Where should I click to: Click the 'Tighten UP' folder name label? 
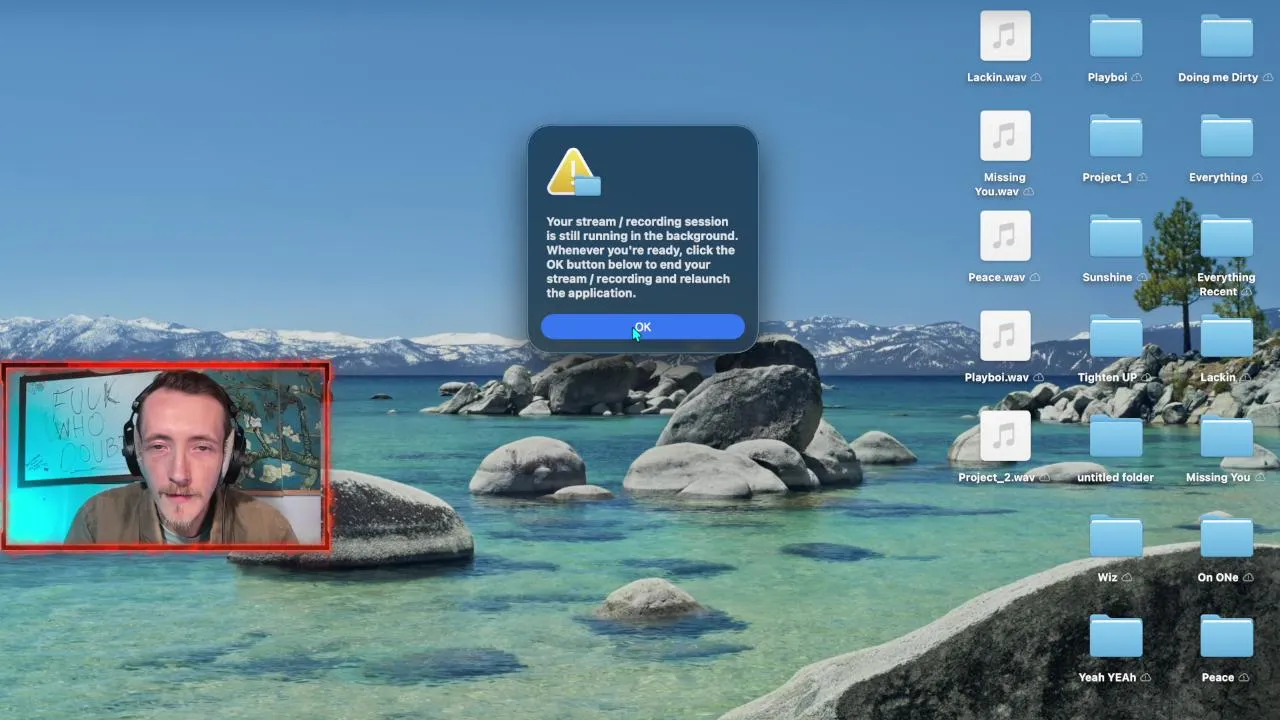click(x=1107, y=377)
